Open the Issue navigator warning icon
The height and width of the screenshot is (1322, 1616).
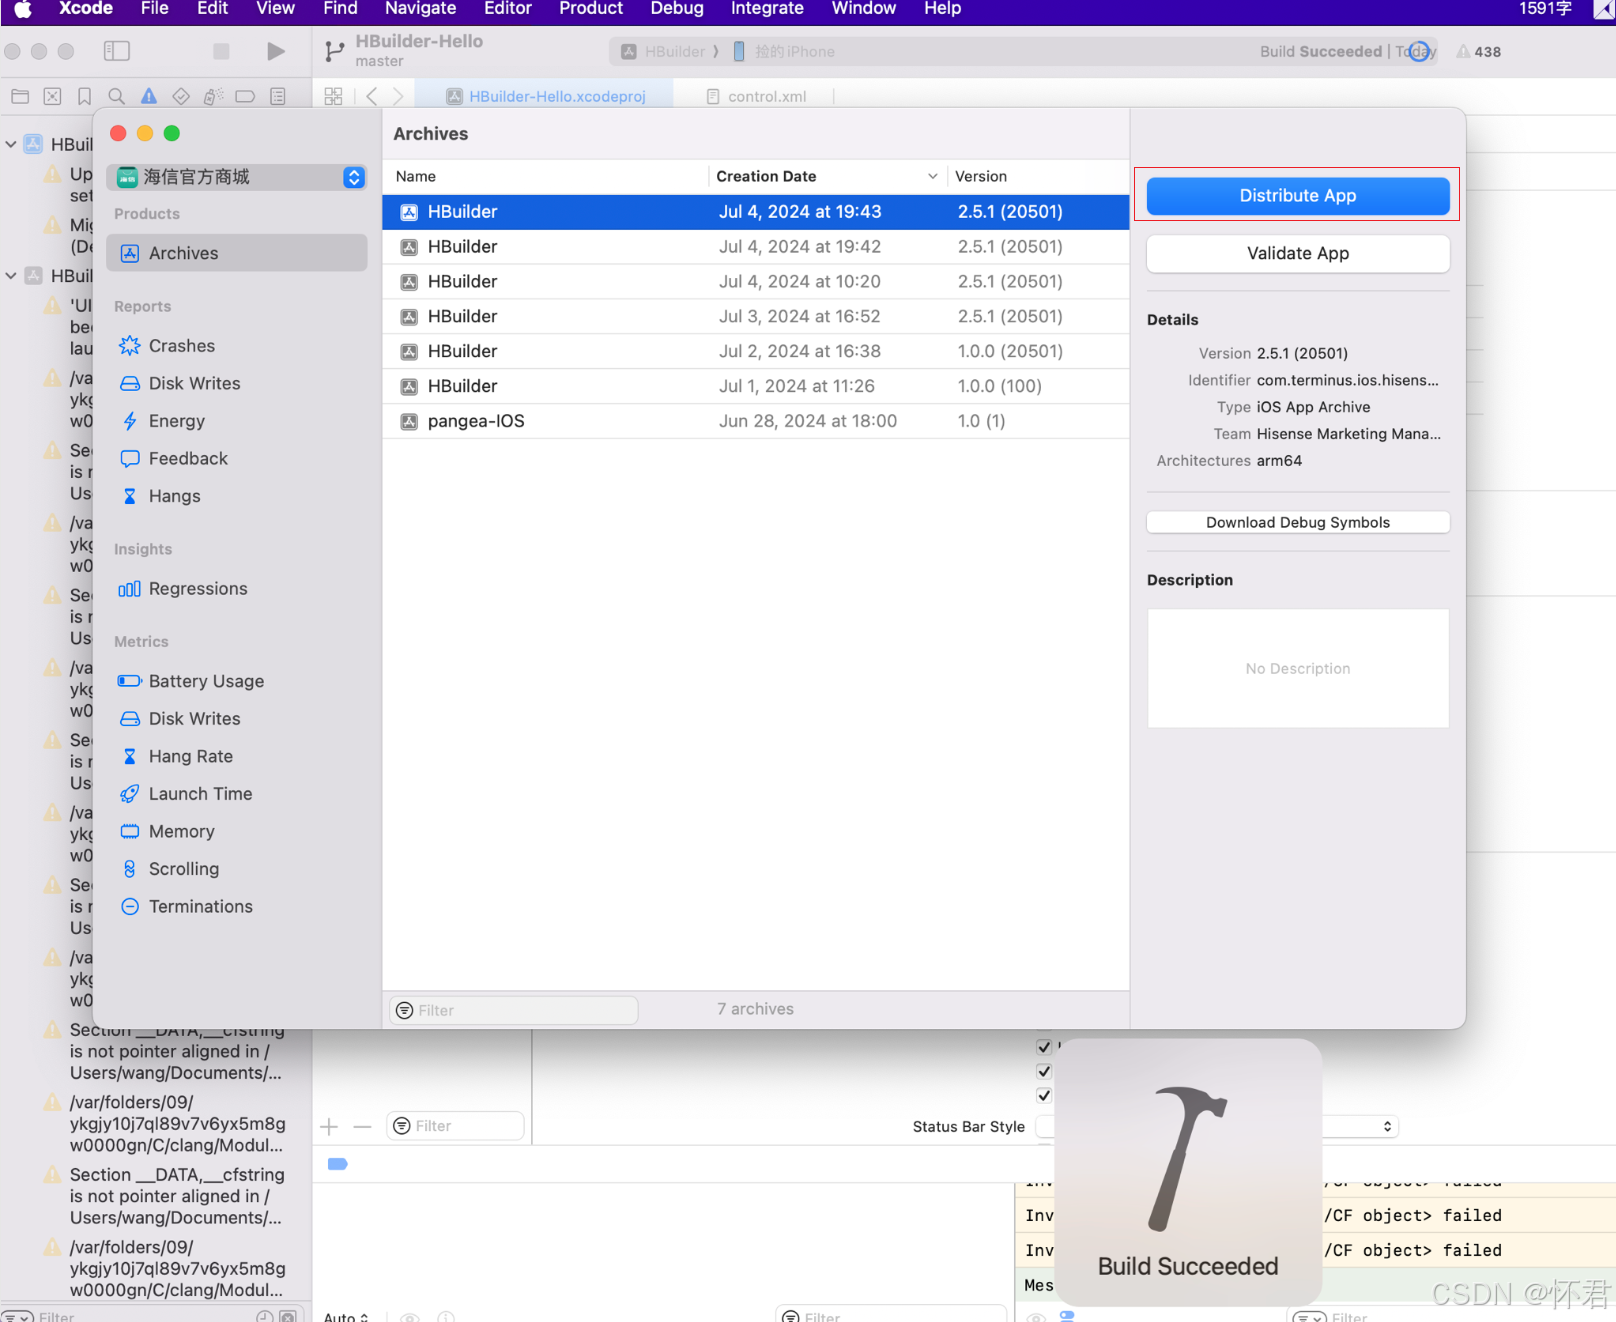[x=148, y=96]
